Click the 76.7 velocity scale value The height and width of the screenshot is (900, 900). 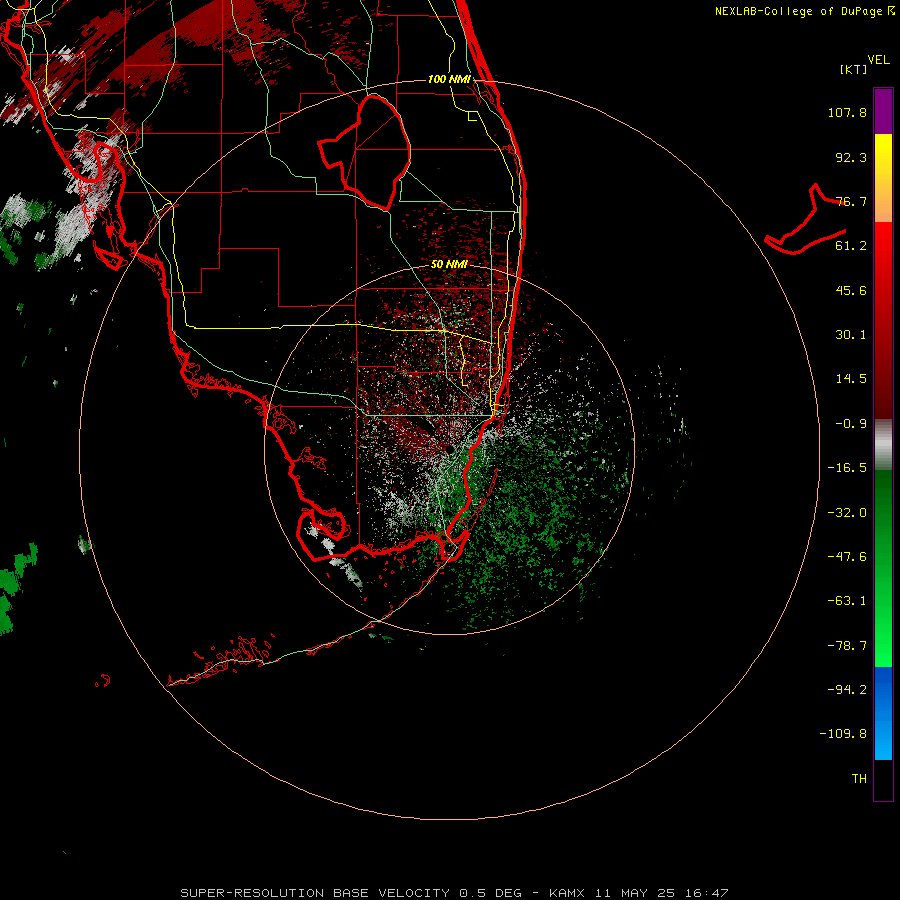(x=851, y=201)
